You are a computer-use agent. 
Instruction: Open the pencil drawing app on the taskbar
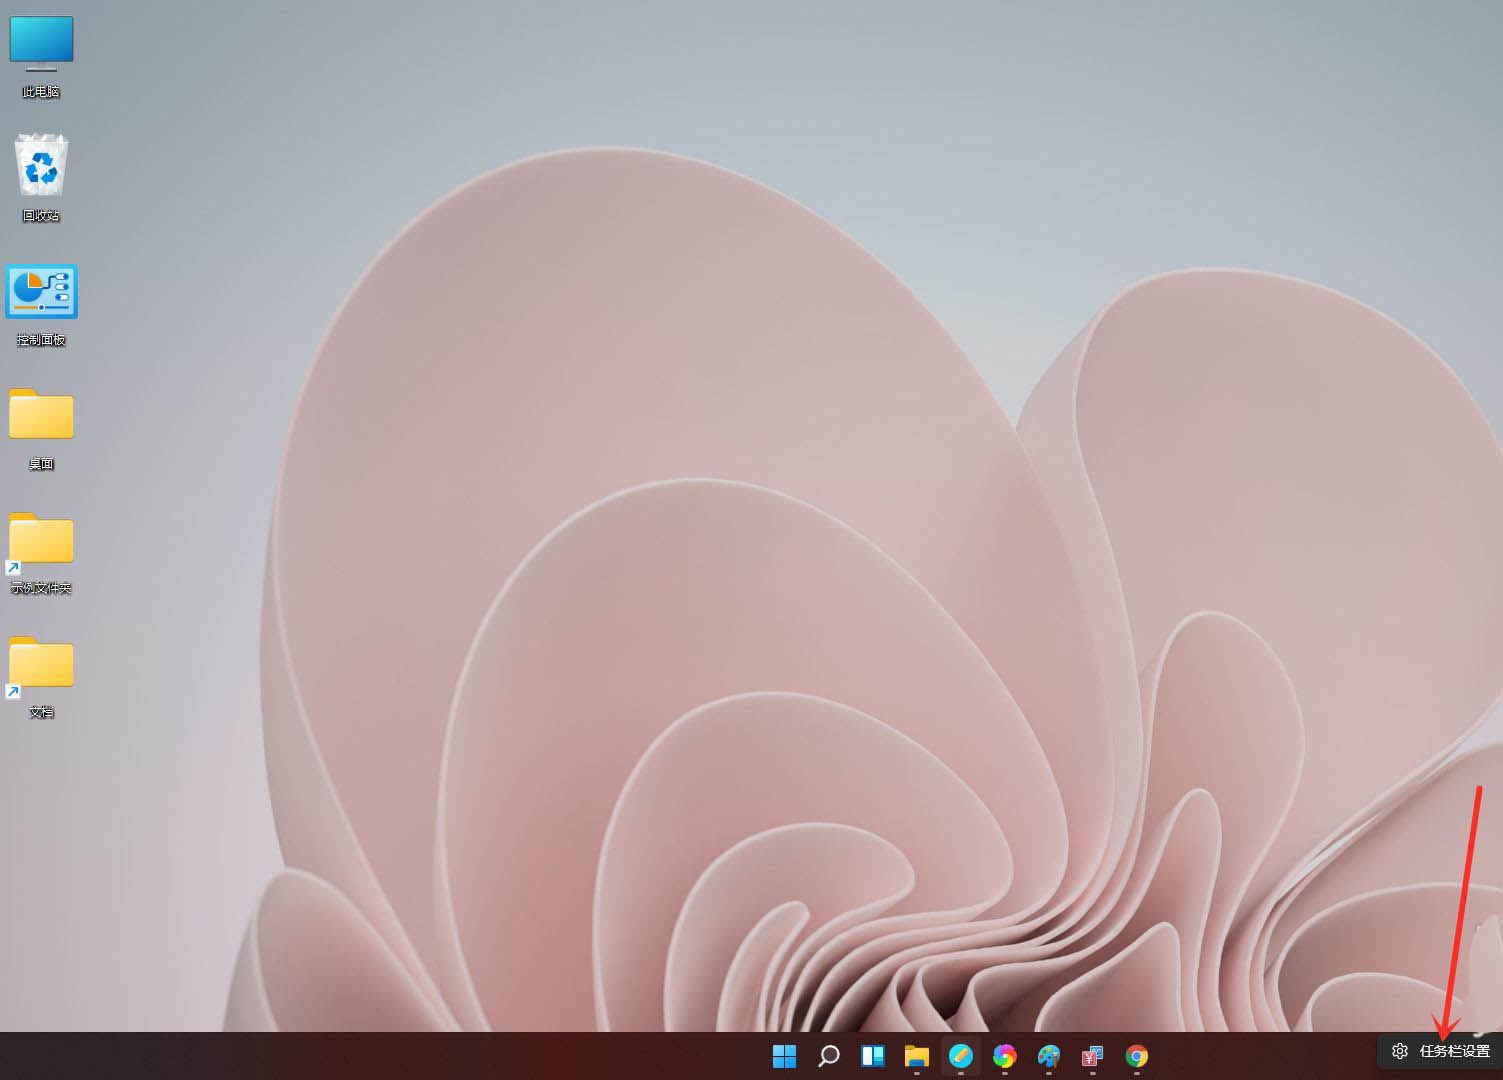point(960,1055)
